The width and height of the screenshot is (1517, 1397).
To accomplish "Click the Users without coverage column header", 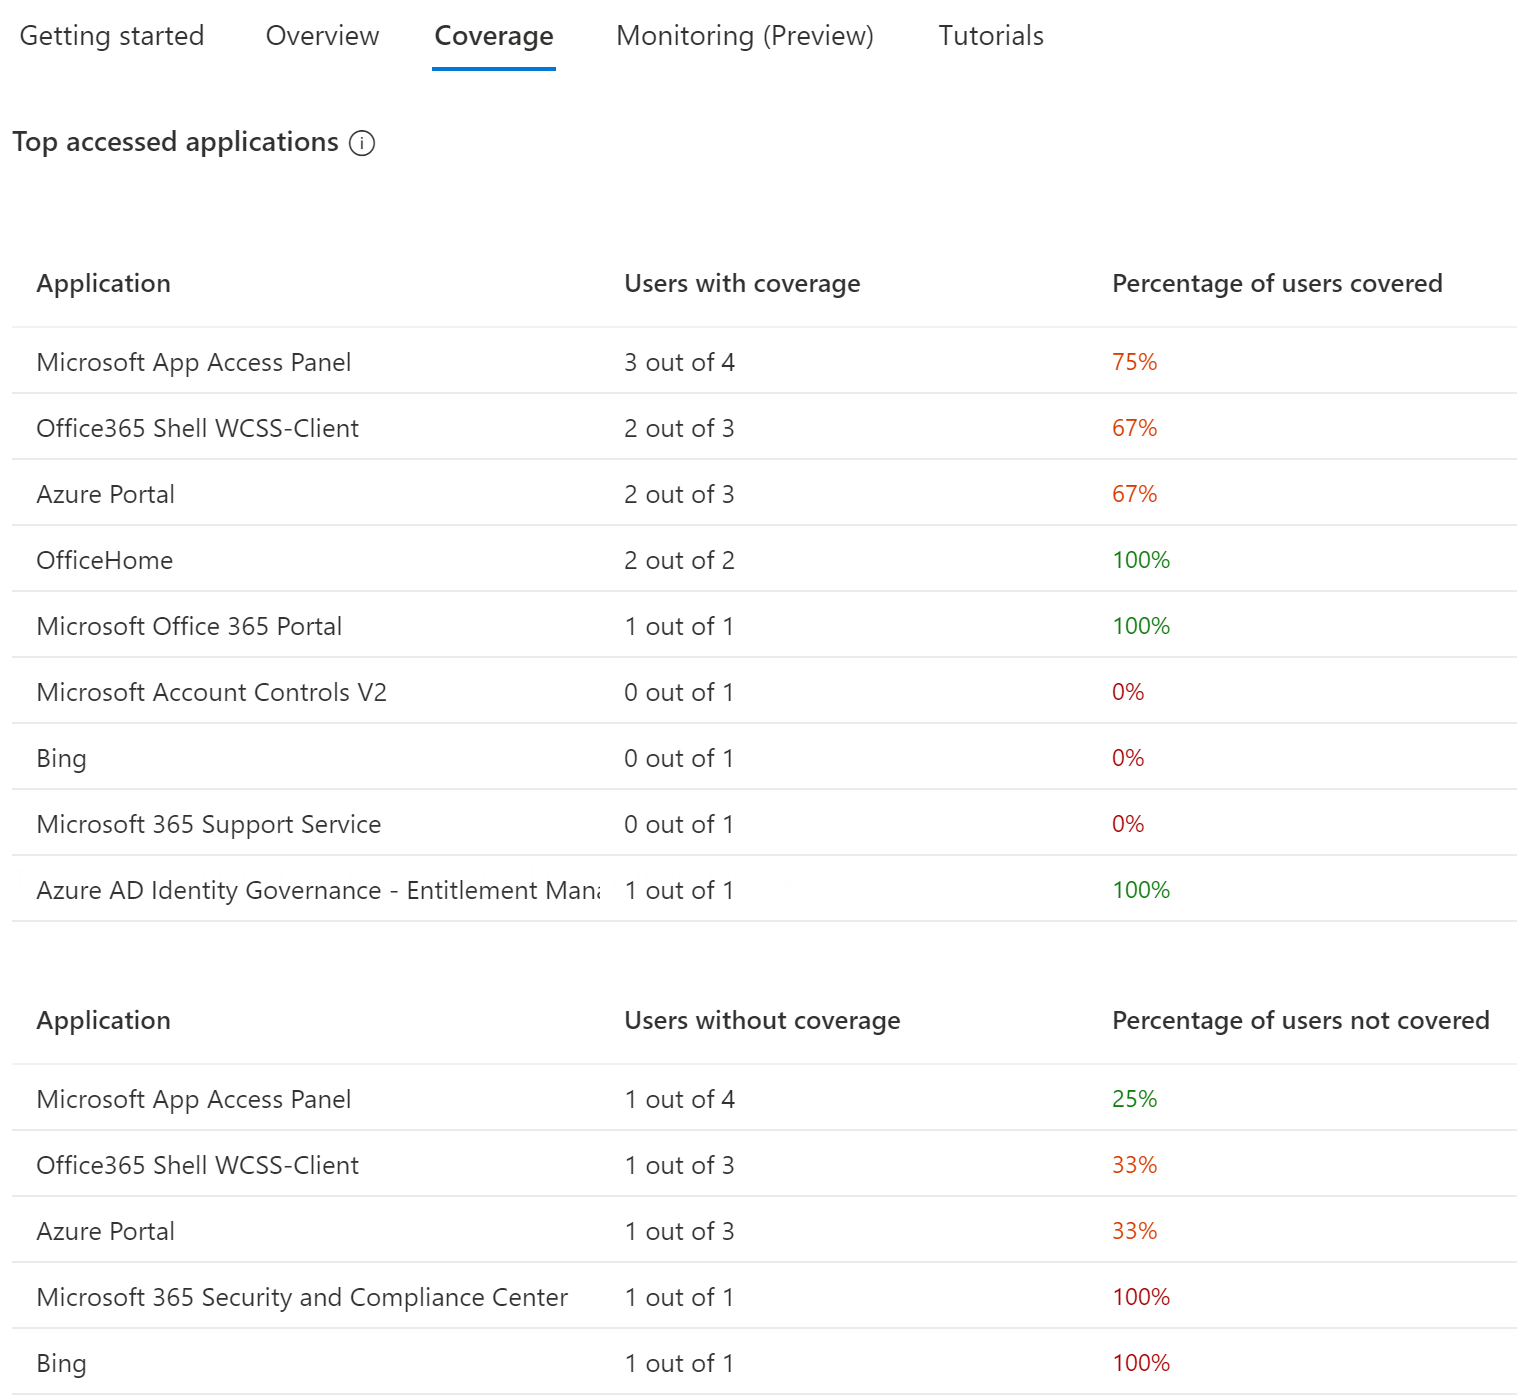I will click(x=762, y=1021).
